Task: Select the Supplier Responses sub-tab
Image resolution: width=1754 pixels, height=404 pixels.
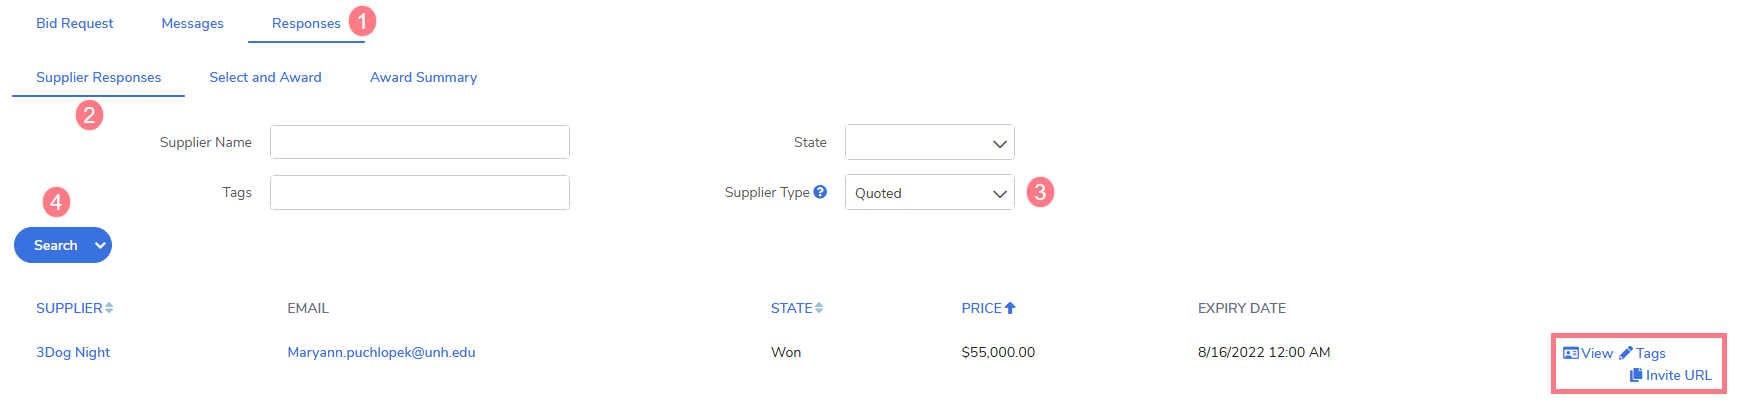Action: [98, 77]
